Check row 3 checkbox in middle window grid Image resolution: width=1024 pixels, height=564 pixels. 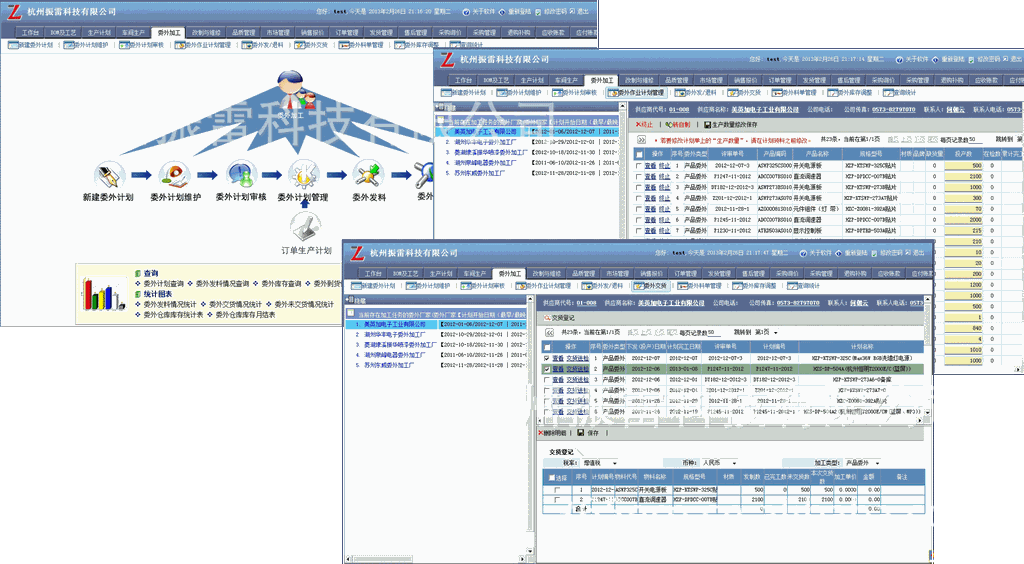coord(639,187)
